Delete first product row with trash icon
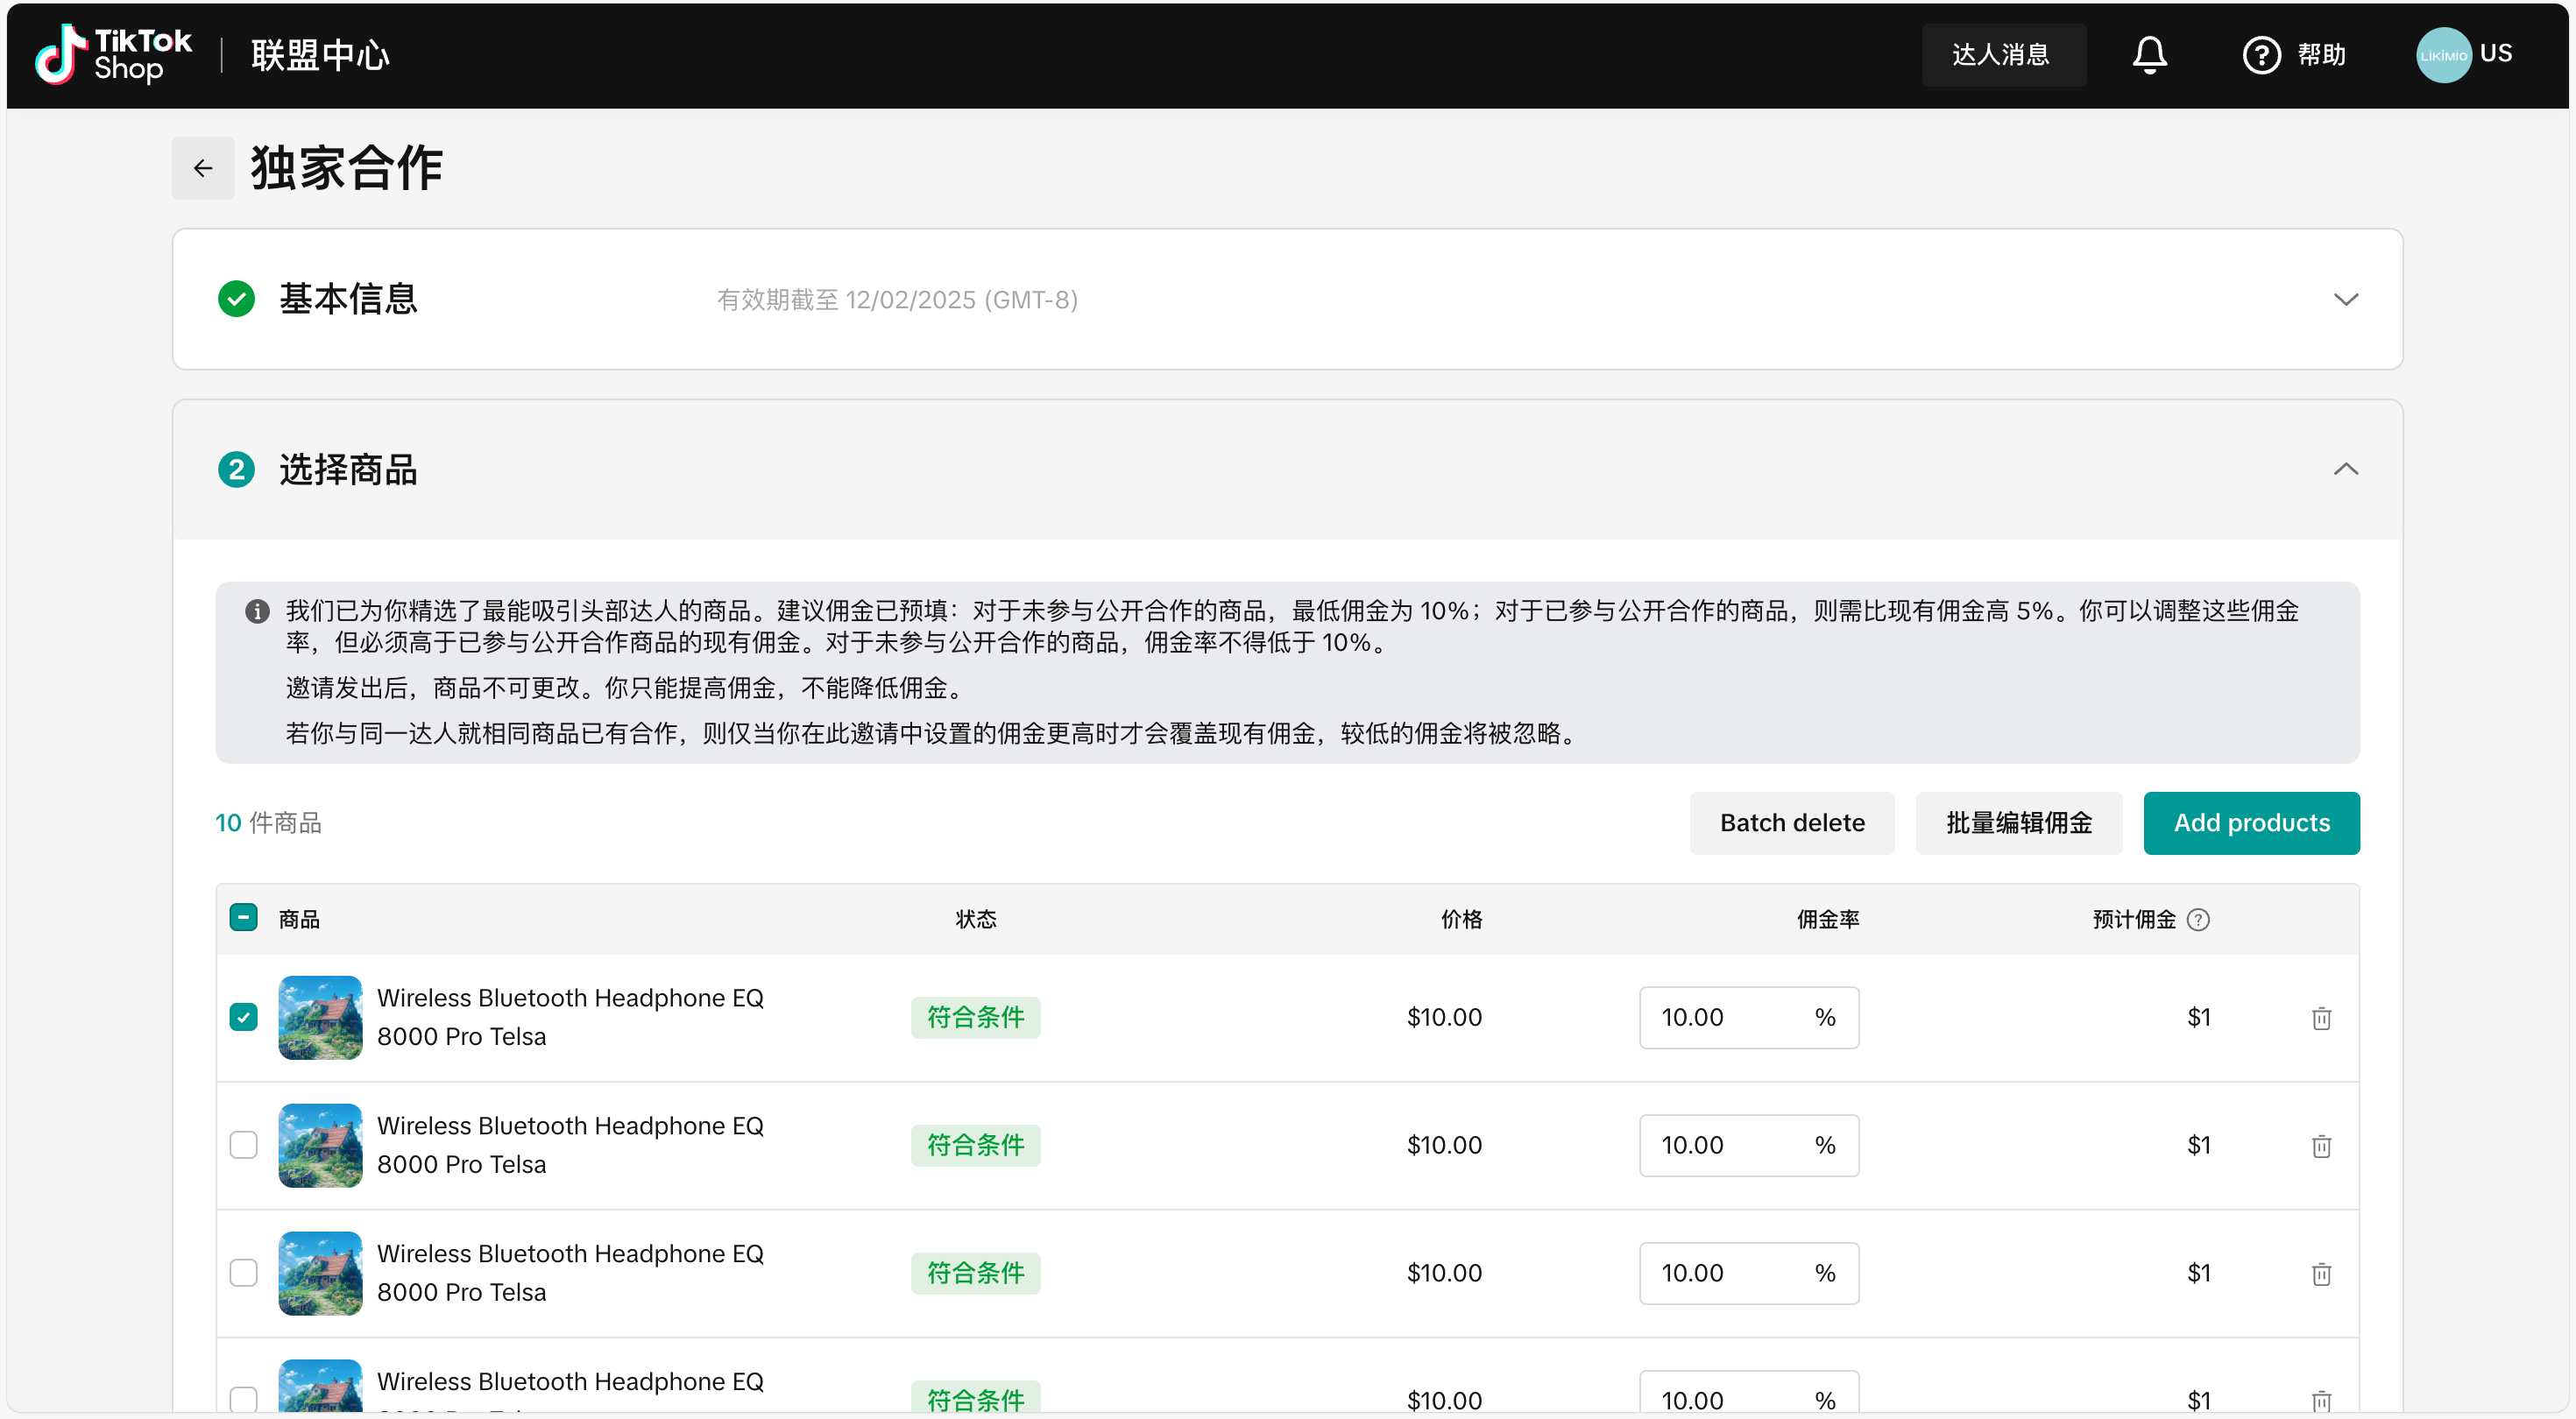 point(2321,1018)
